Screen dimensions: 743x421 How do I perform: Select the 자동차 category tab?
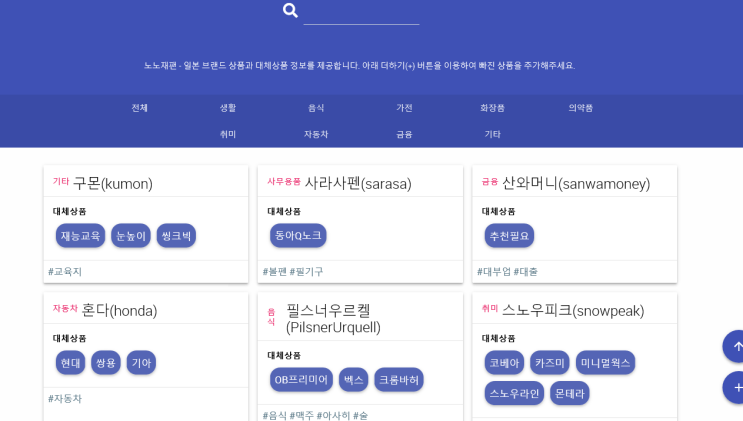(x=316, y=134)
